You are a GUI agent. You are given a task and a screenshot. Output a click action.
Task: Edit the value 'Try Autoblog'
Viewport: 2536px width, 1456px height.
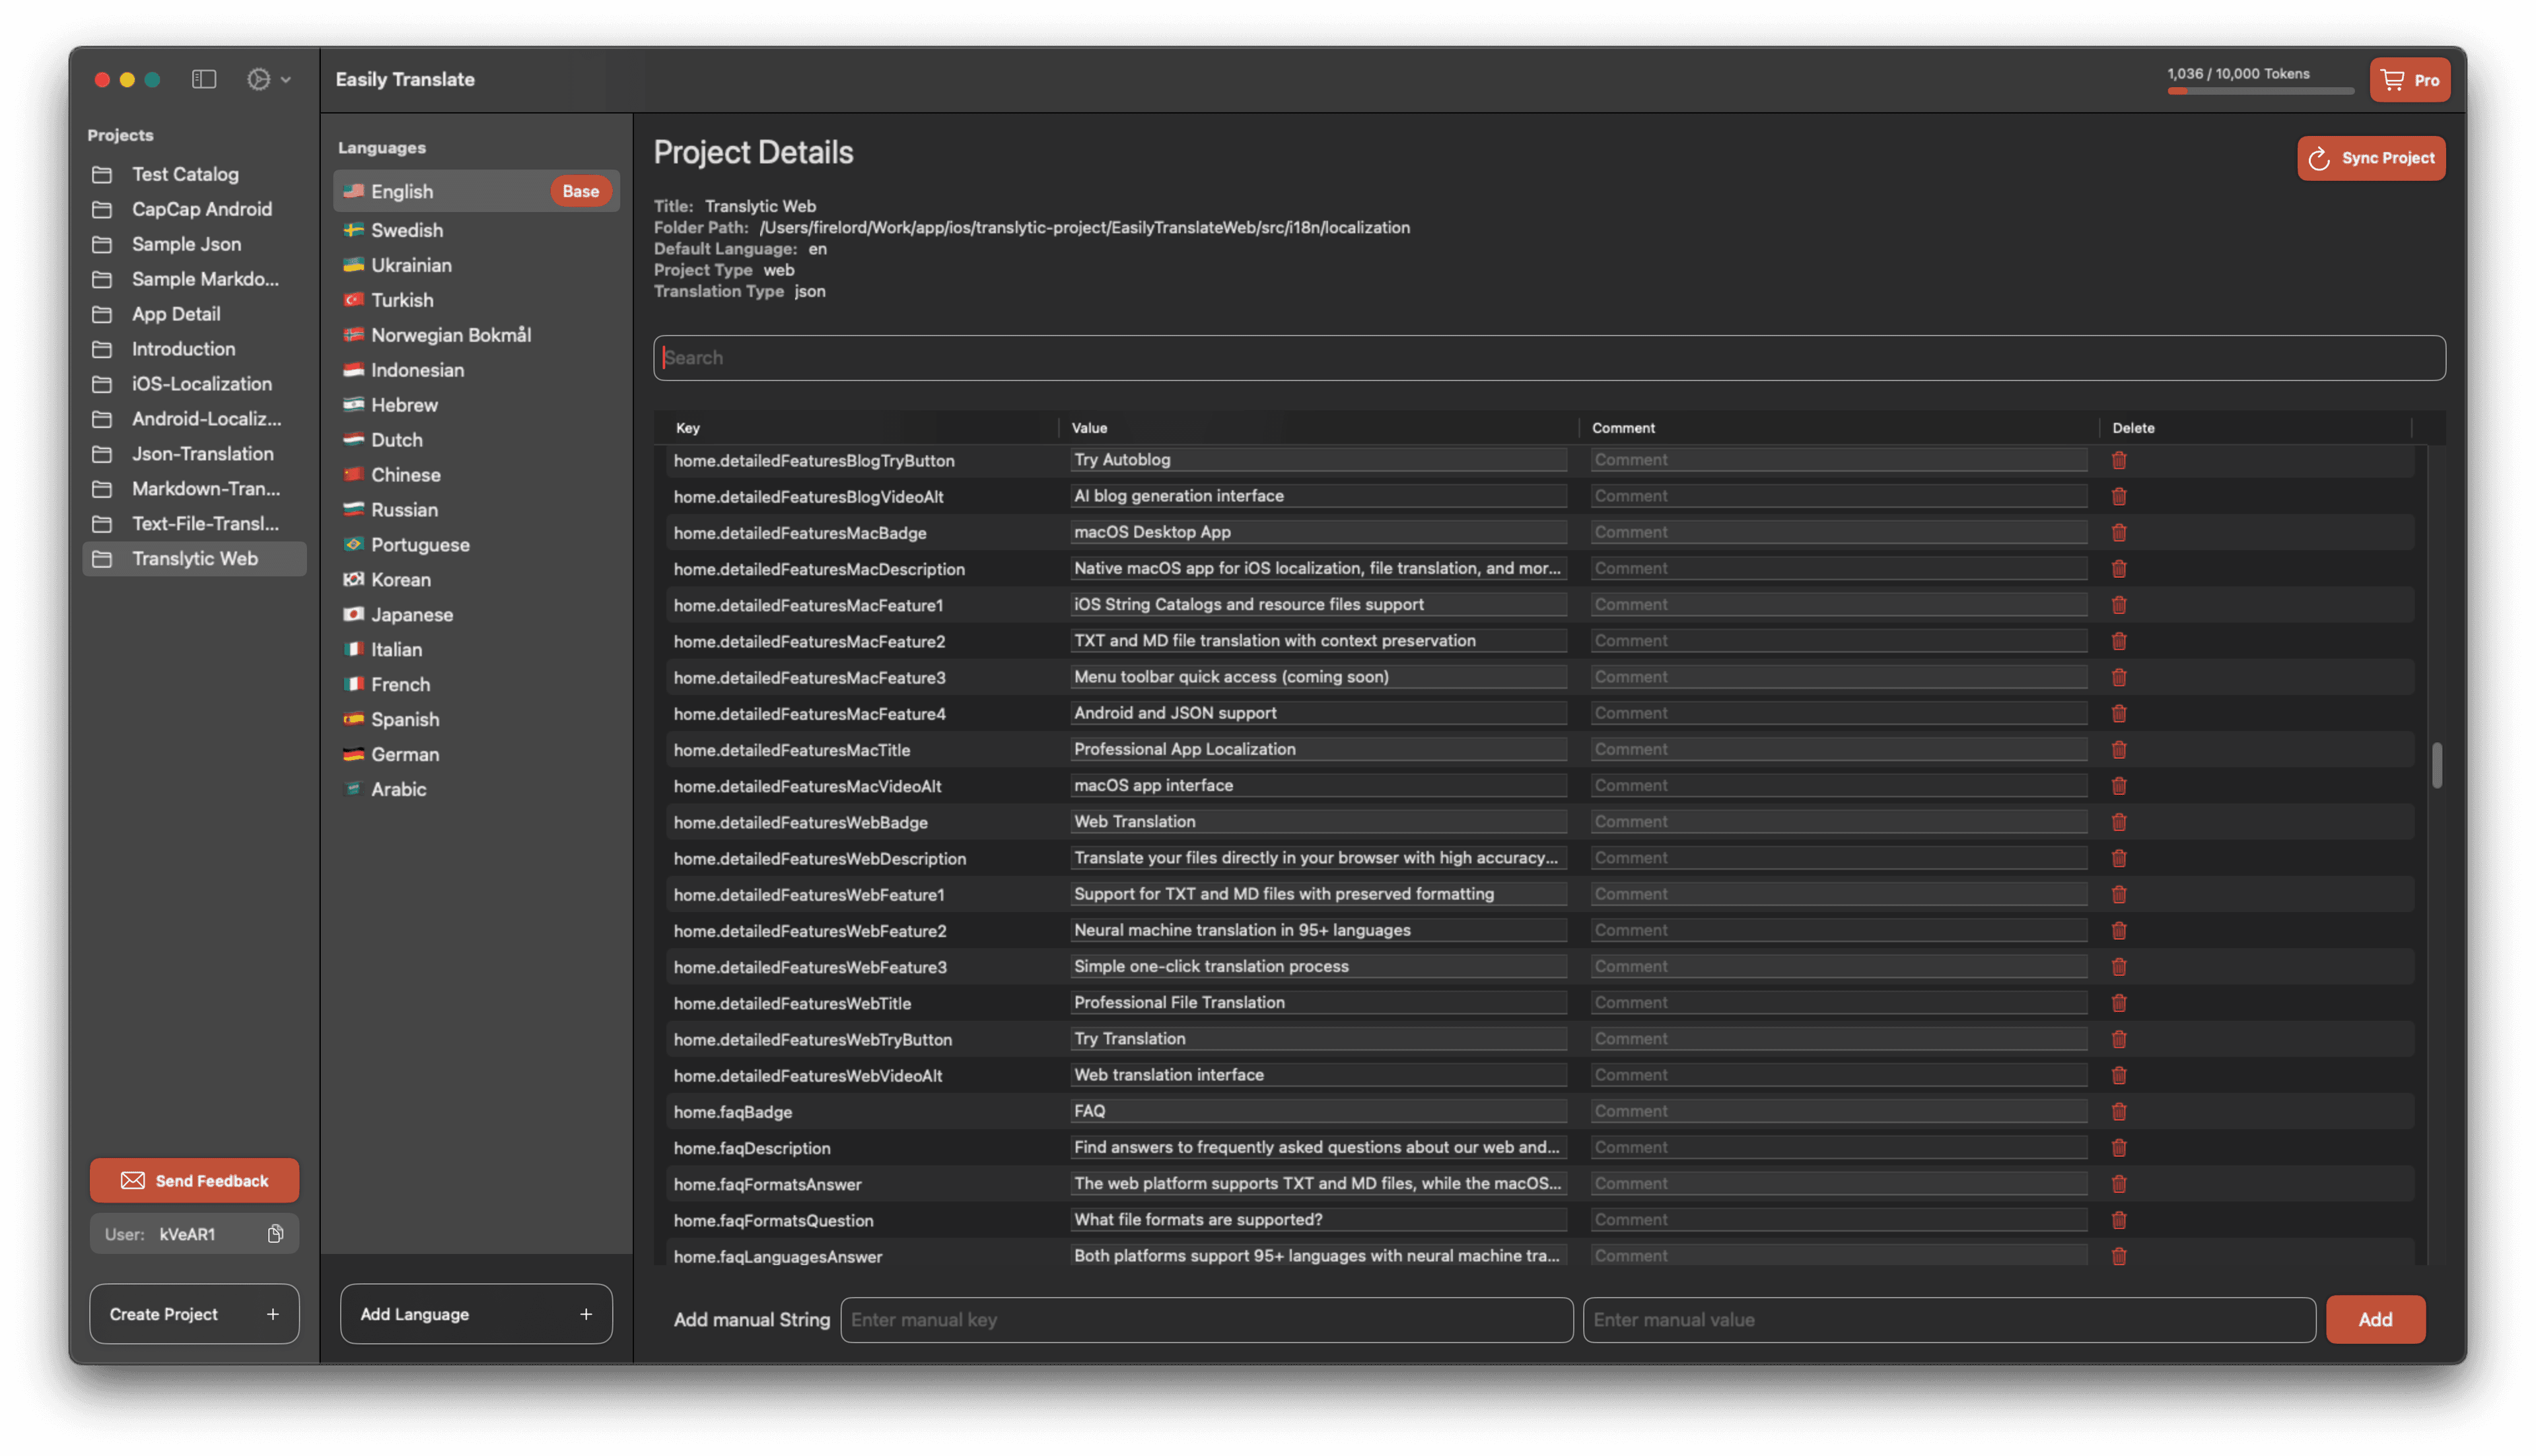(1317, 460)
